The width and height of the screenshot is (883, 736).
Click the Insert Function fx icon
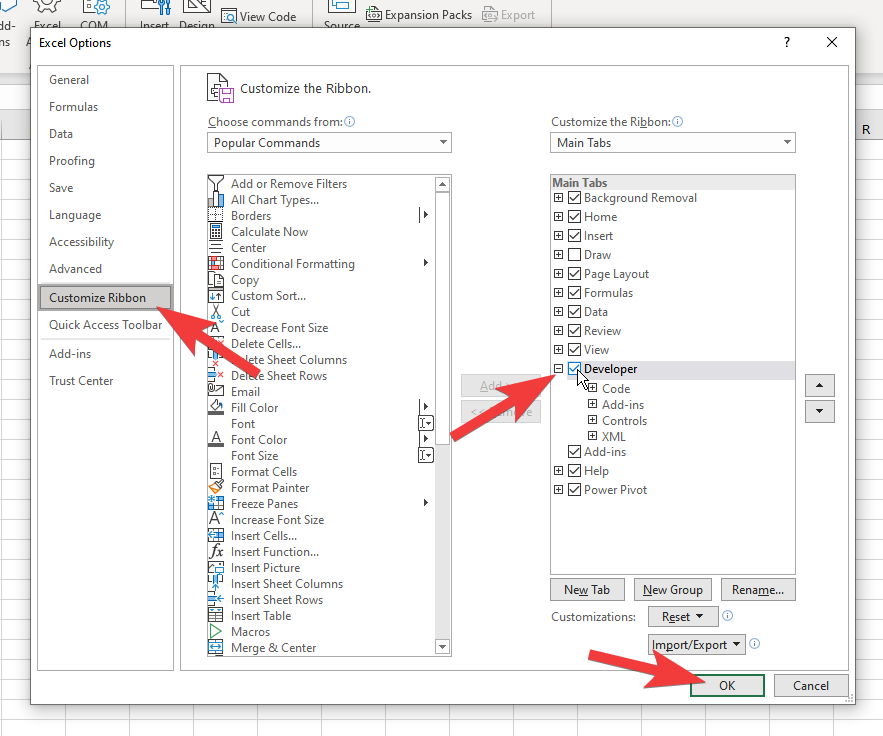coord(216,552)
